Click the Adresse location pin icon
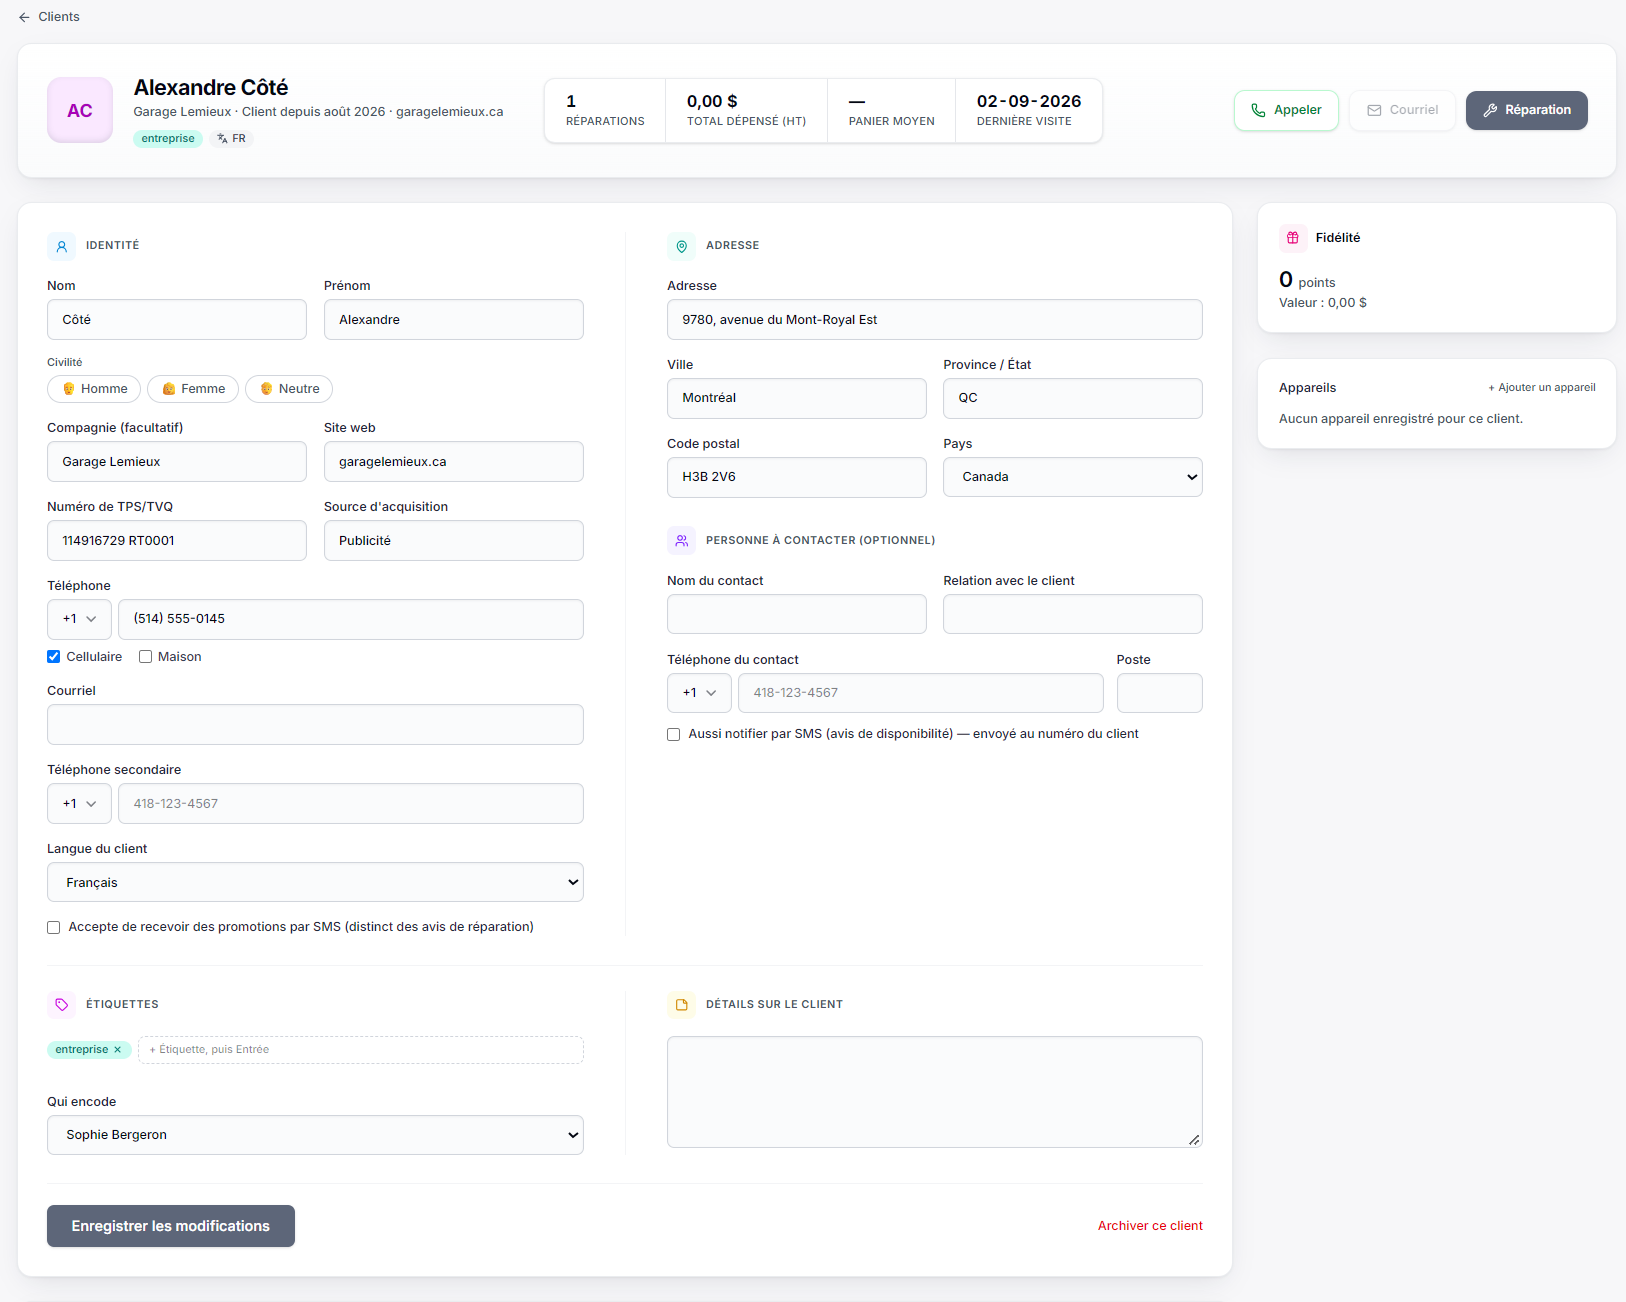Screen dimensions: 1626x1302 pyautogui.click(x=682, y=246)
